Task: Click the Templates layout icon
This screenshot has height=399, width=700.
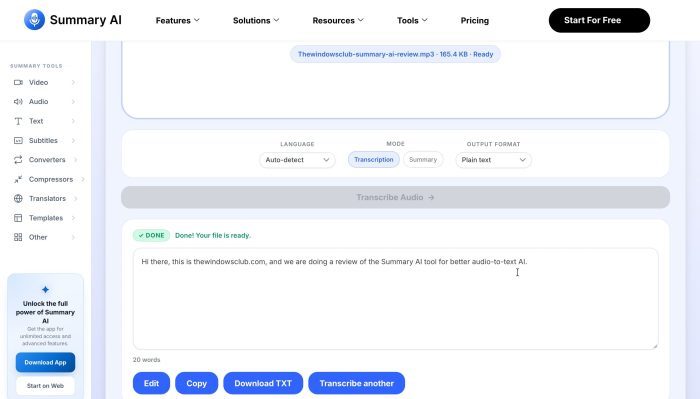Action: 18,218
